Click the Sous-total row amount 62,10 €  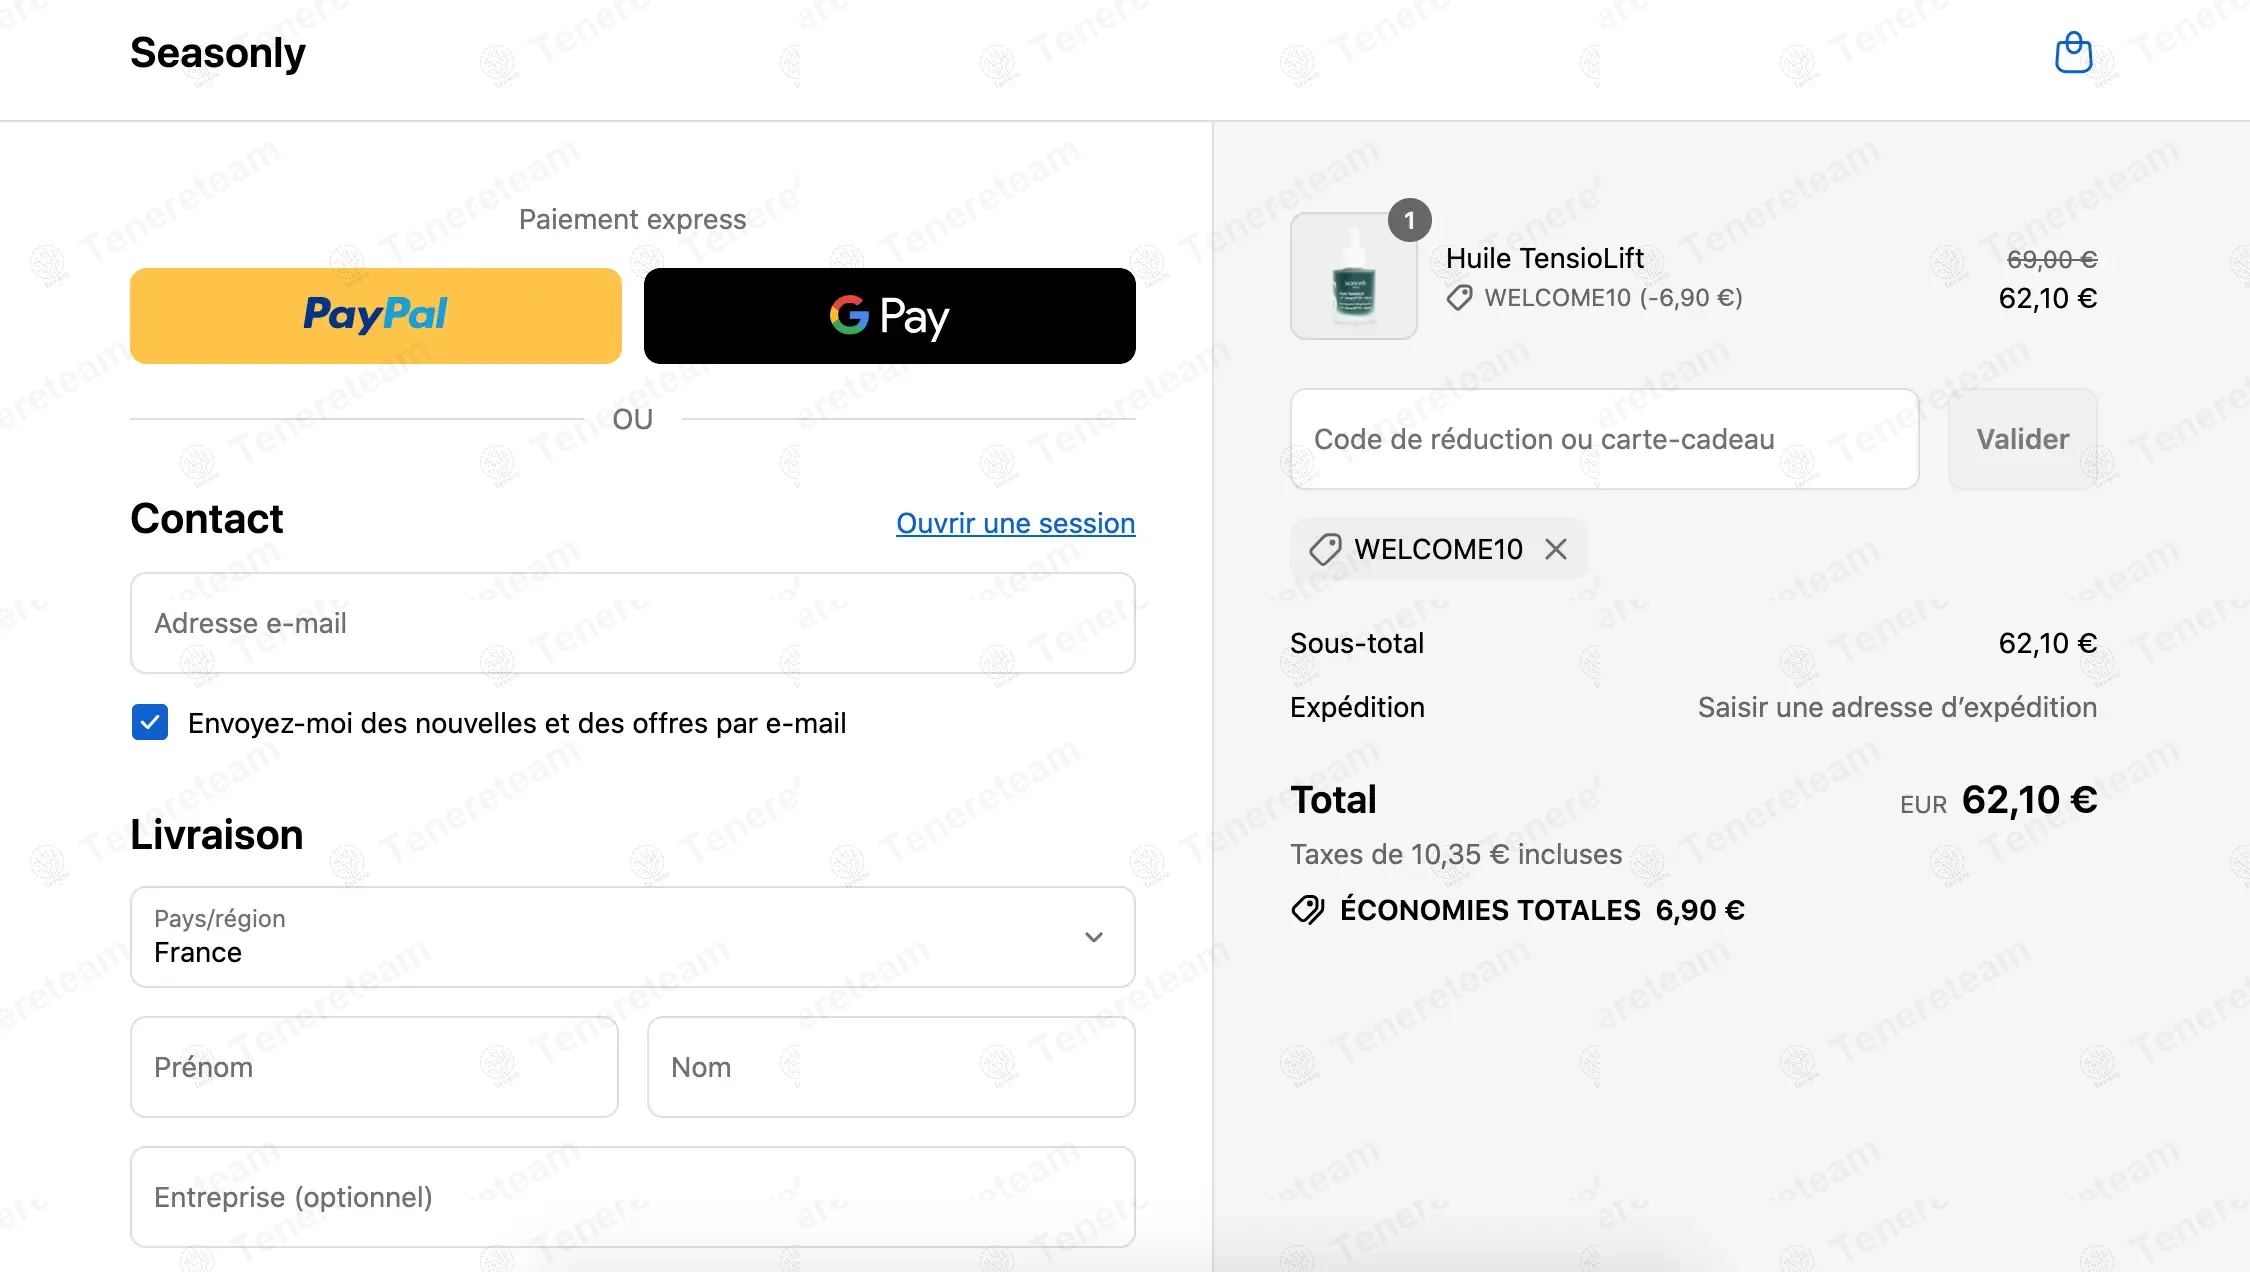pos(2048,643)
